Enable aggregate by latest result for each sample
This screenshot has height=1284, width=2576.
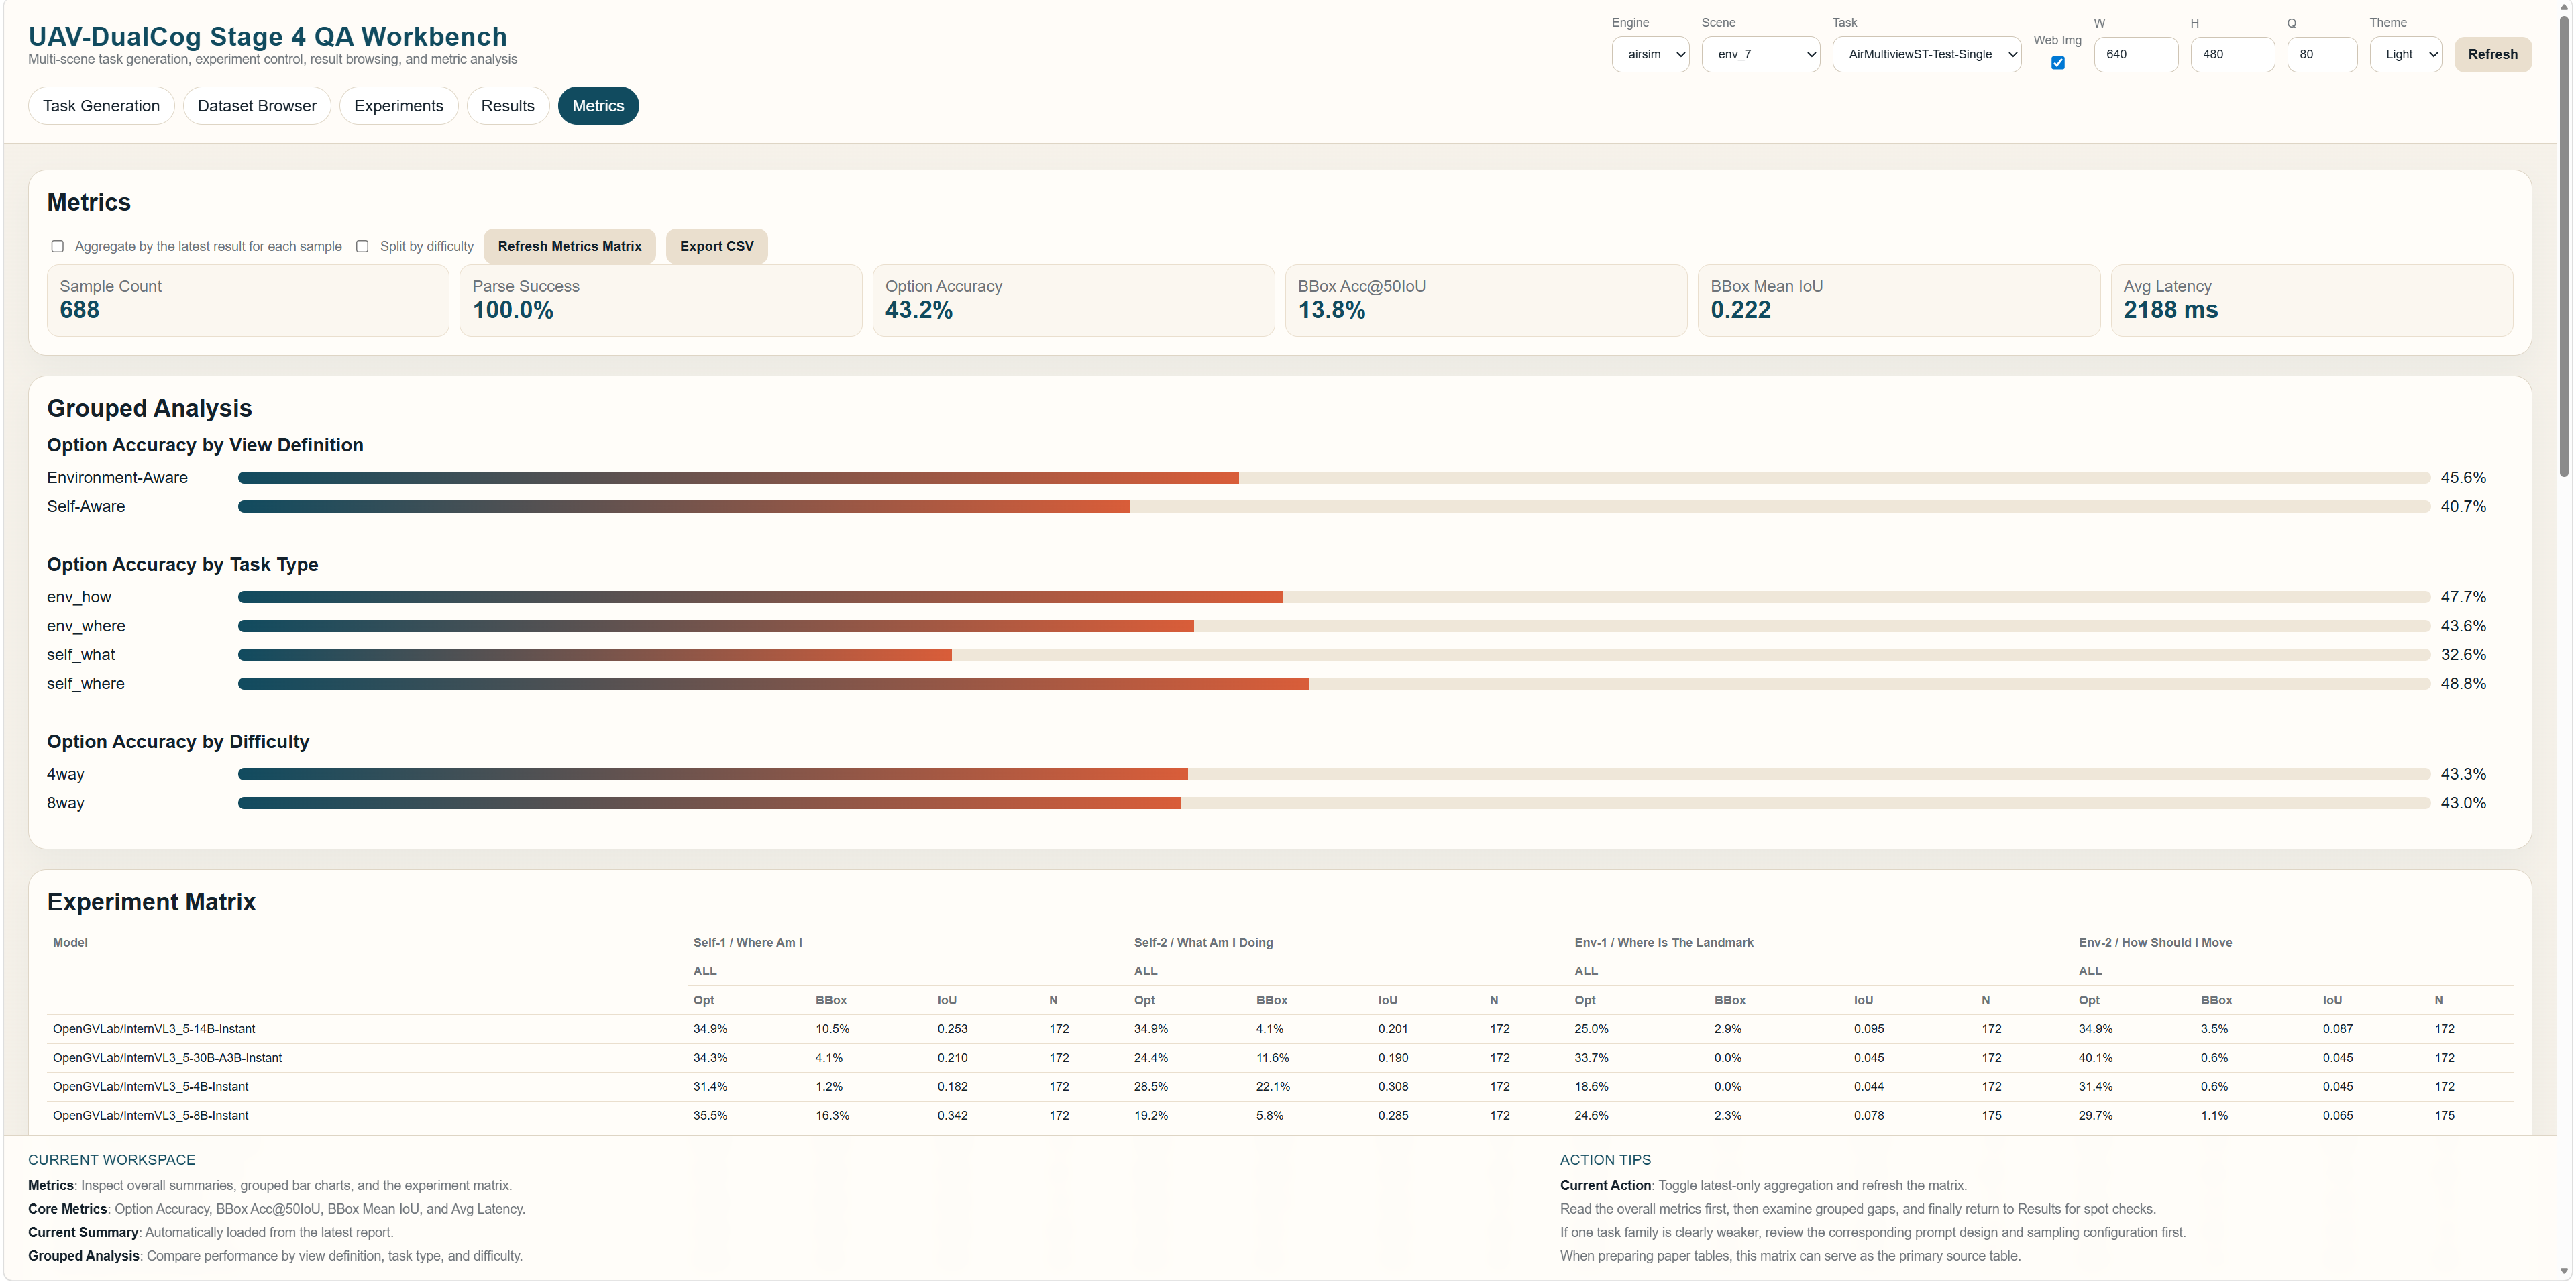(57, 246)
